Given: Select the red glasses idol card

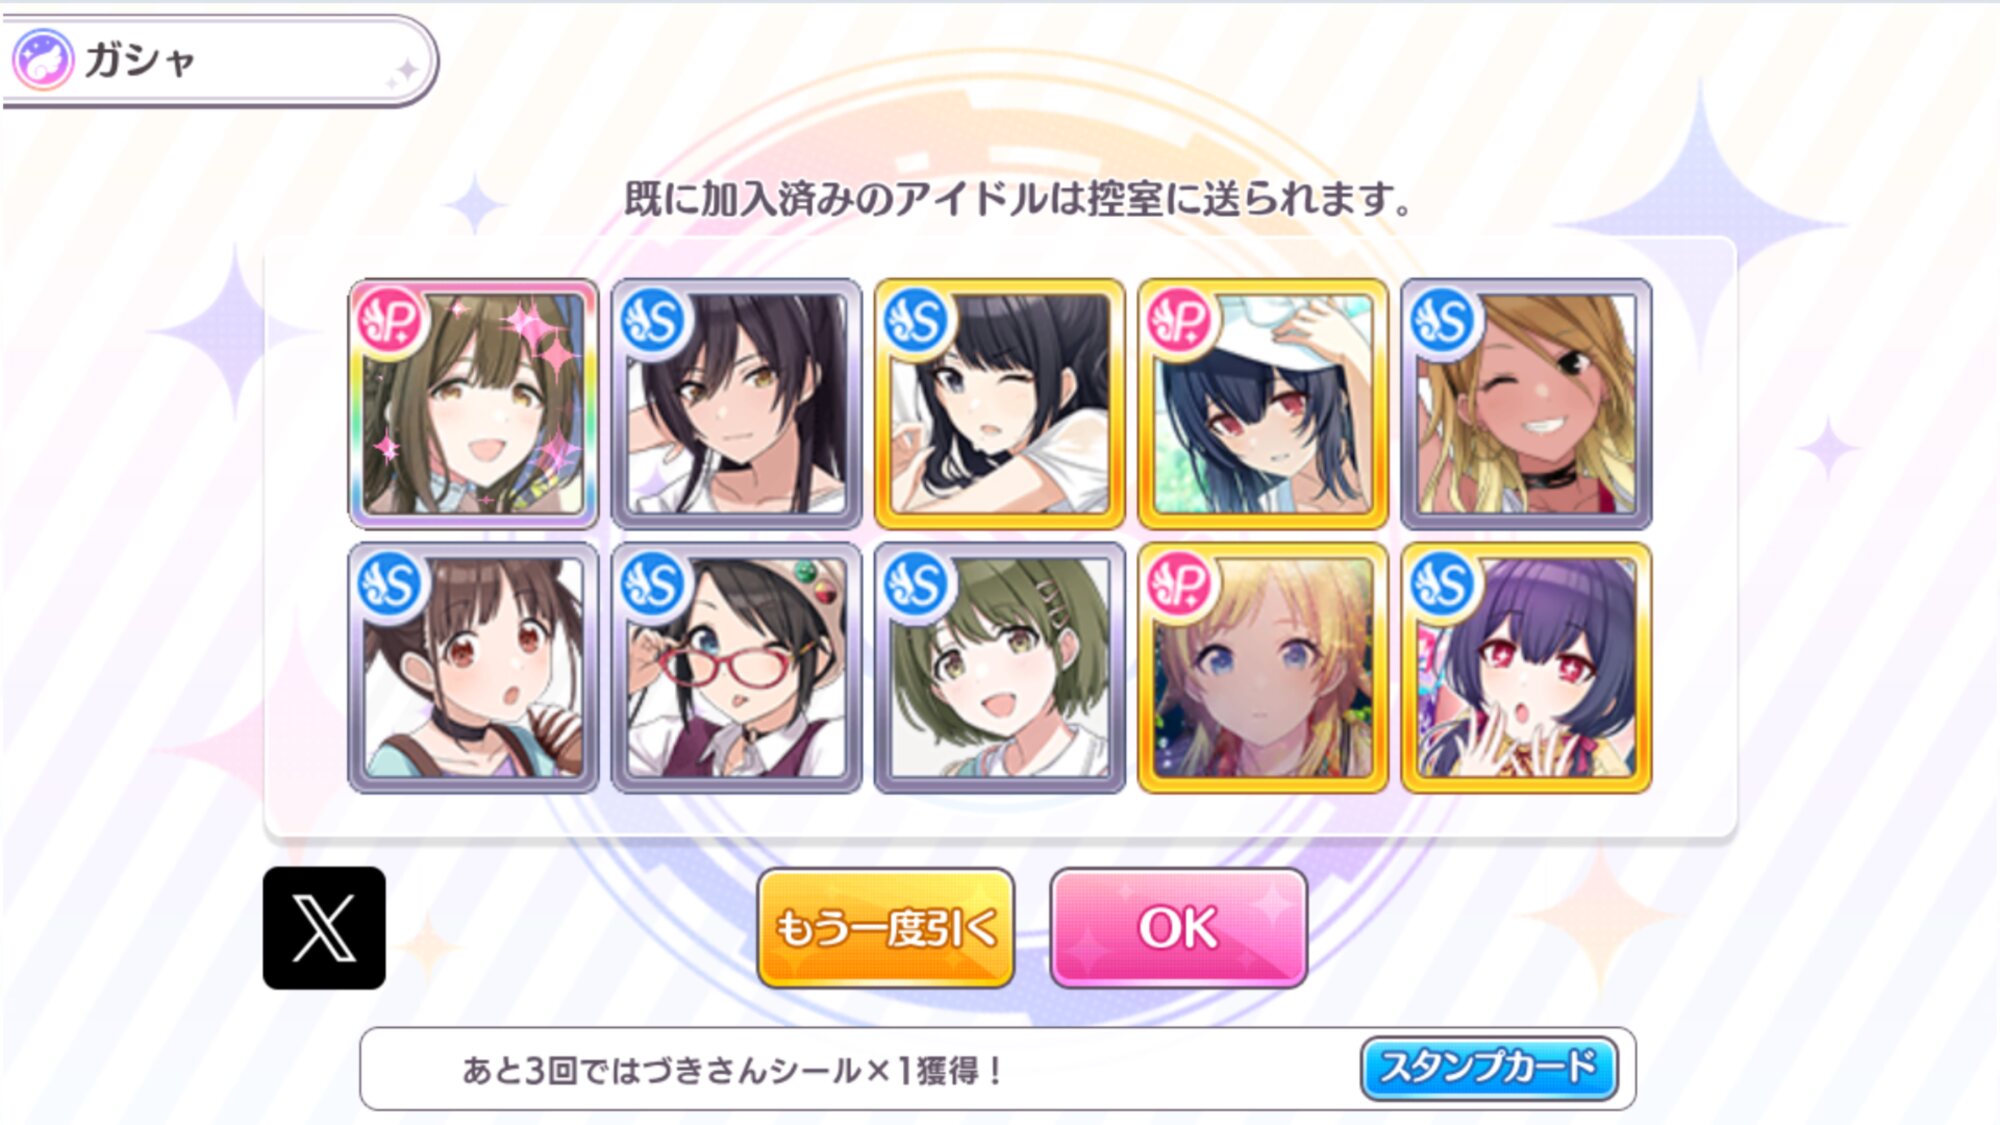Looking at the screenshot, I should tap(736, 668).
